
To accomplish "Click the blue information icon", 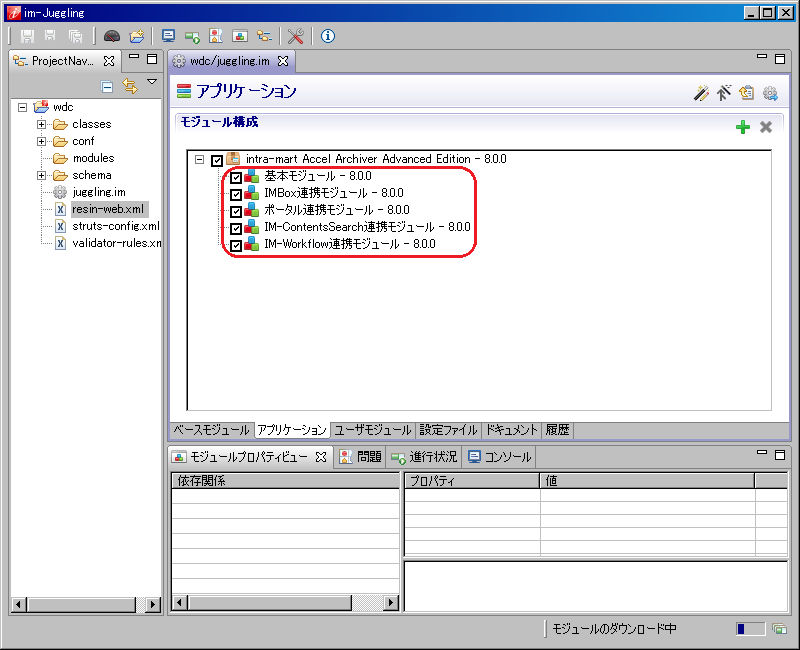I will [328, 36].
